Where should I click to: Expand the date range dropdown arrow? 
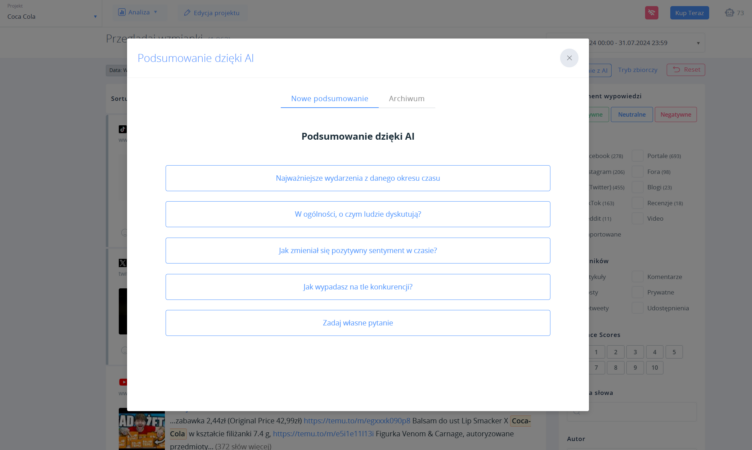click(698, 44)
